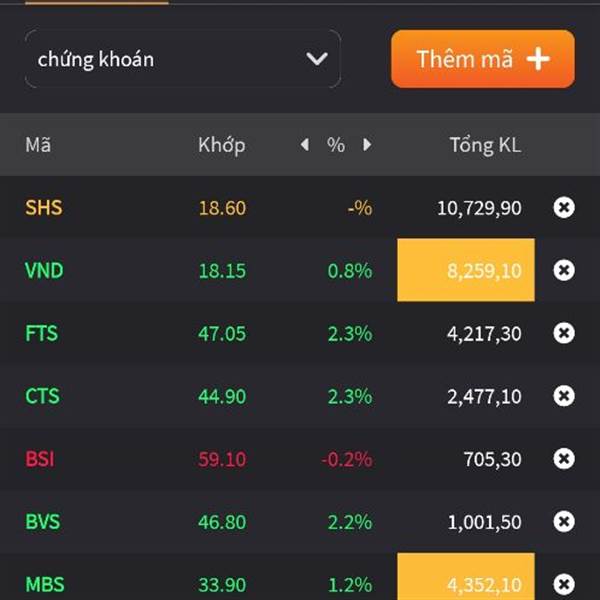The image size is (600, 600).
Task: Remove CTS using the circle X icon
Action: [x=564, y=396]
